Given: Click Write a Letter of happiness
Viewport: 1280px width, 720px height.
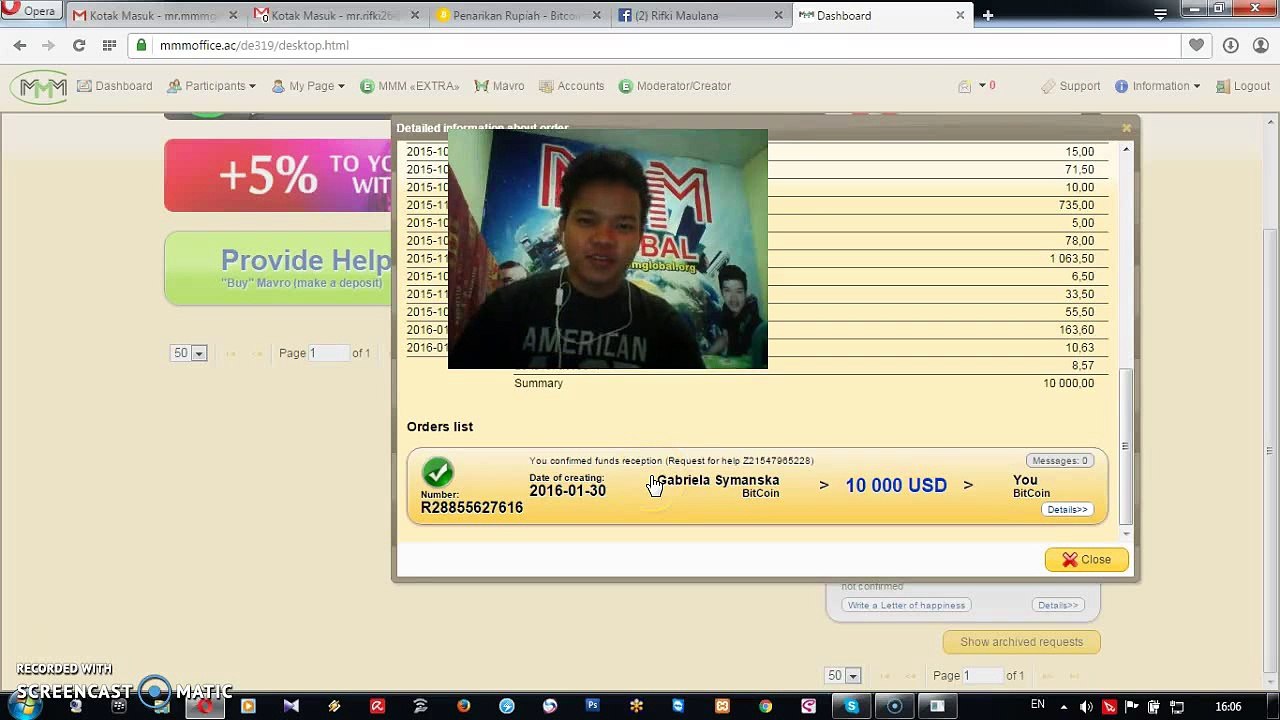Looking at the screenshot, I should tap(906, 605).
